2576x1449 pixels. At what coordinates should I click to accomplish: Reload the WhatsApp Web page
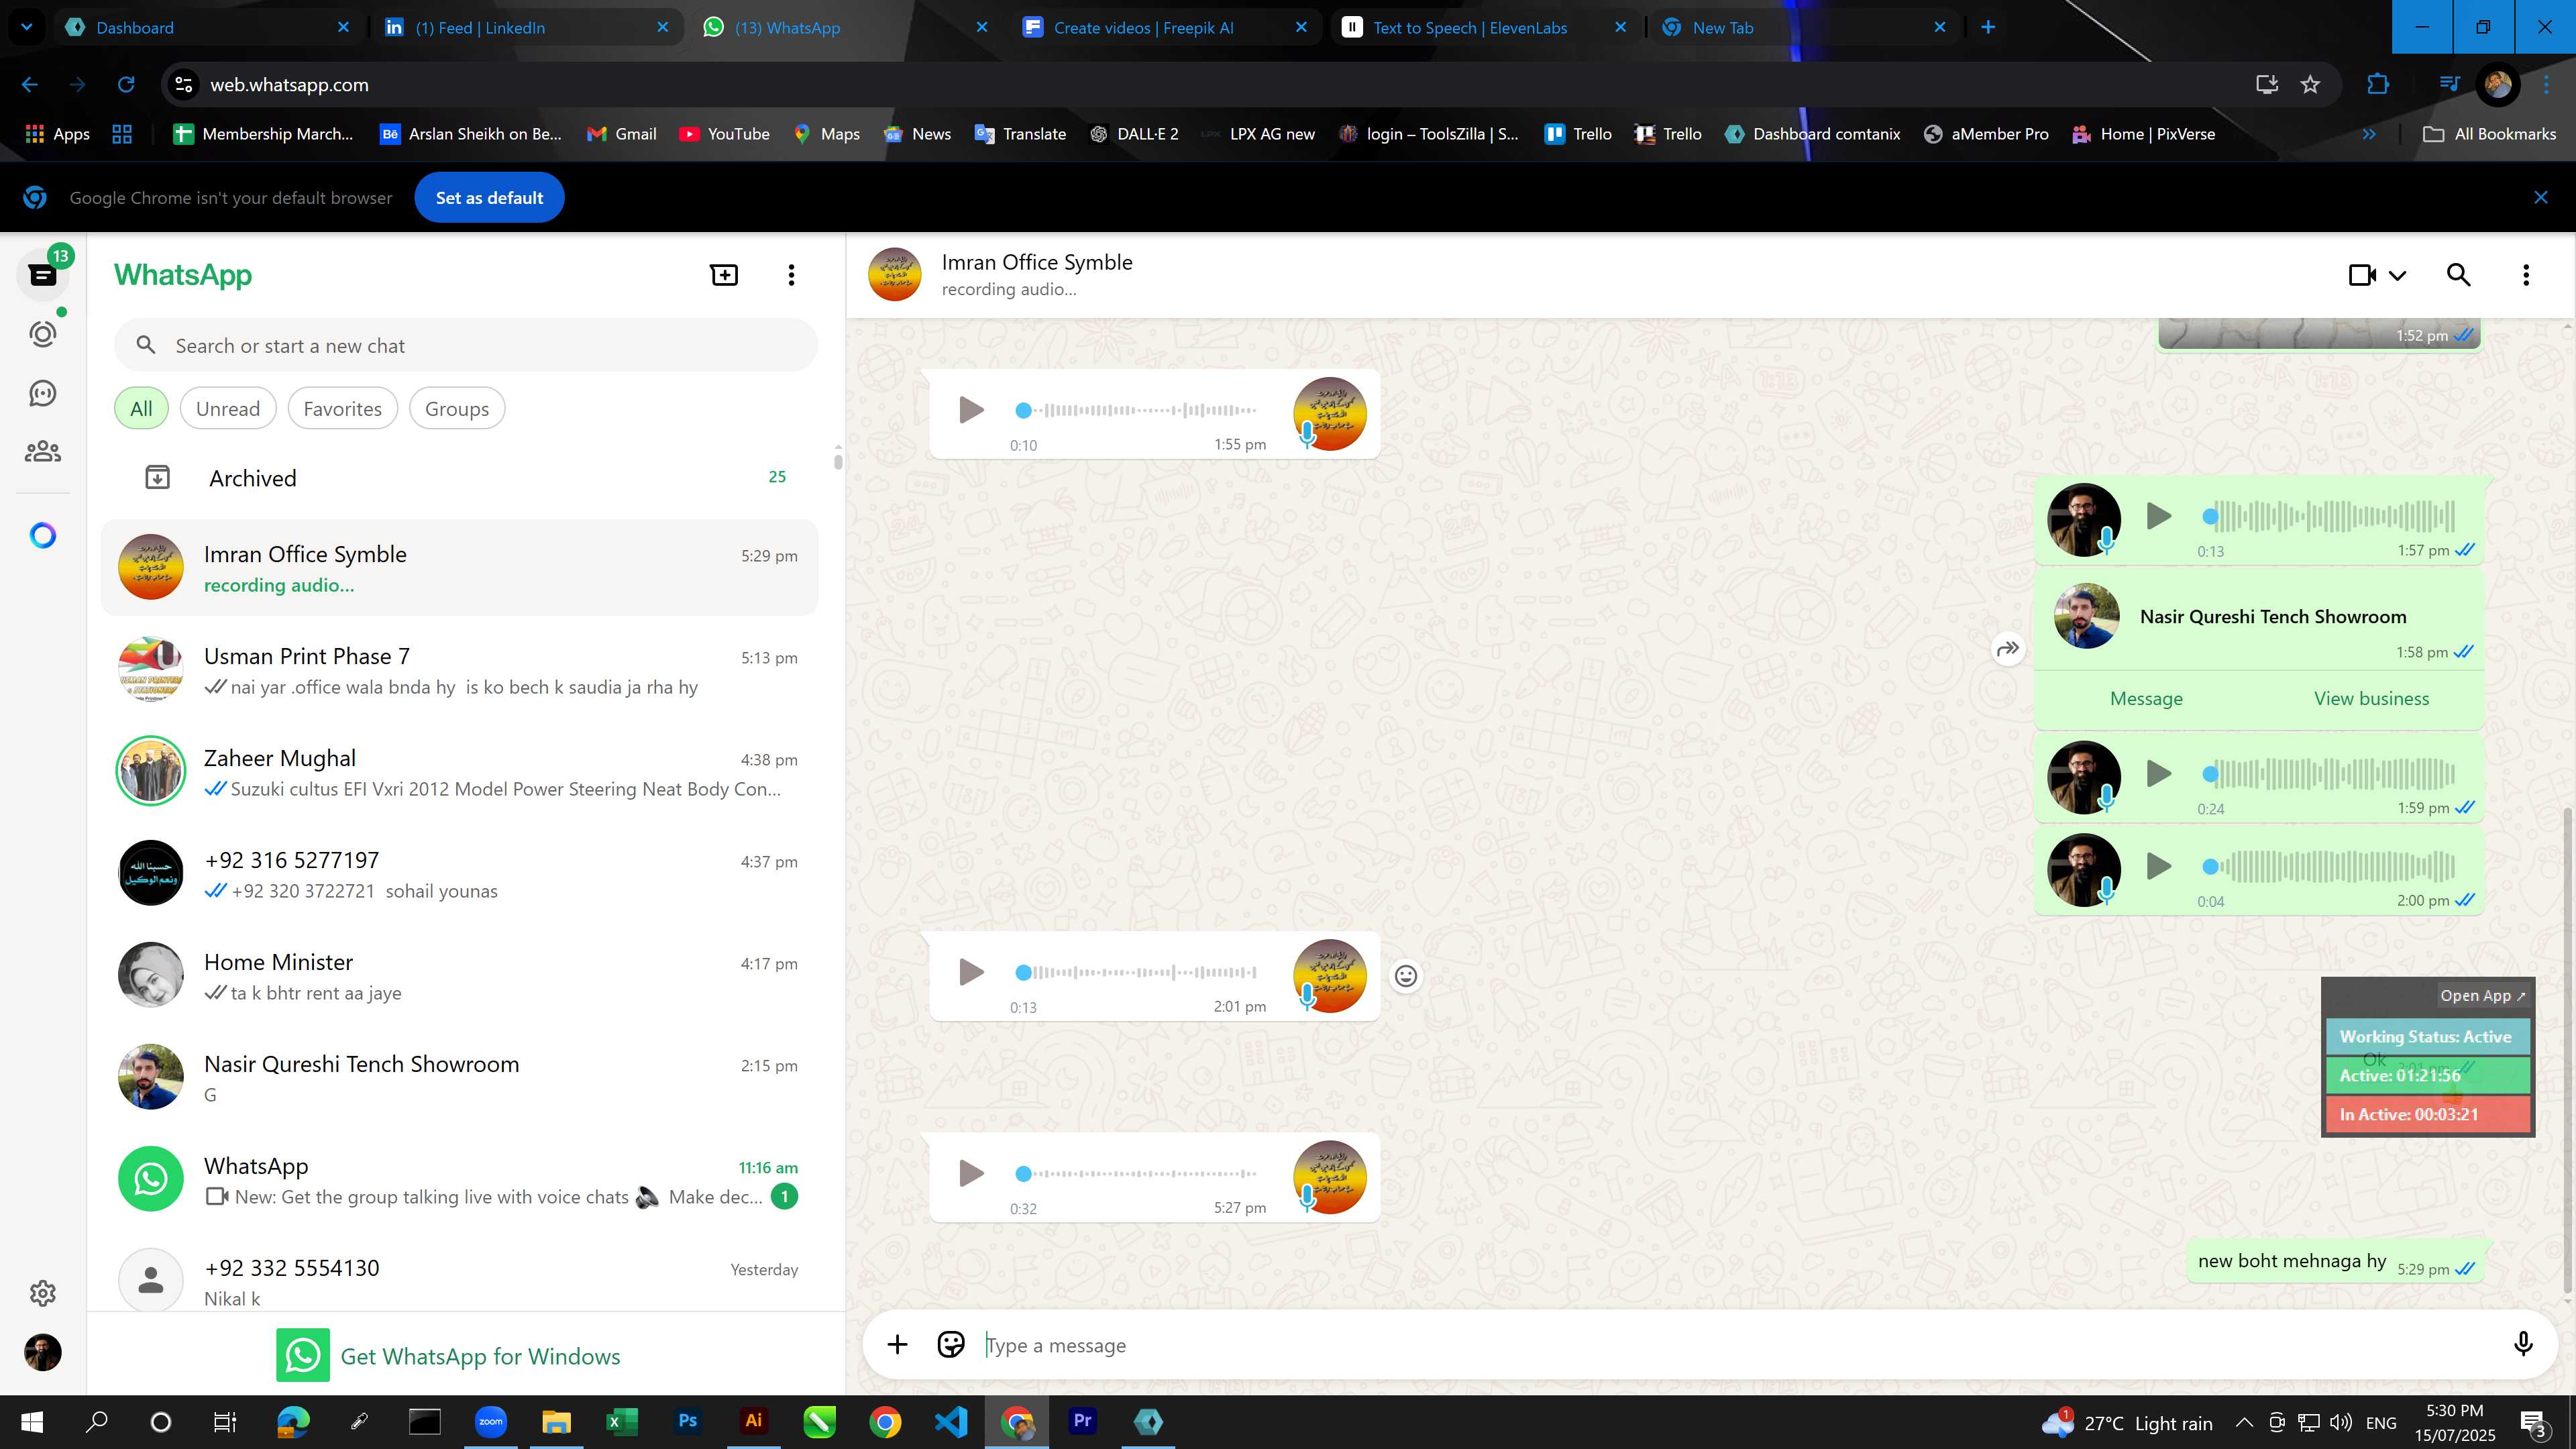[x=126, y=85]
